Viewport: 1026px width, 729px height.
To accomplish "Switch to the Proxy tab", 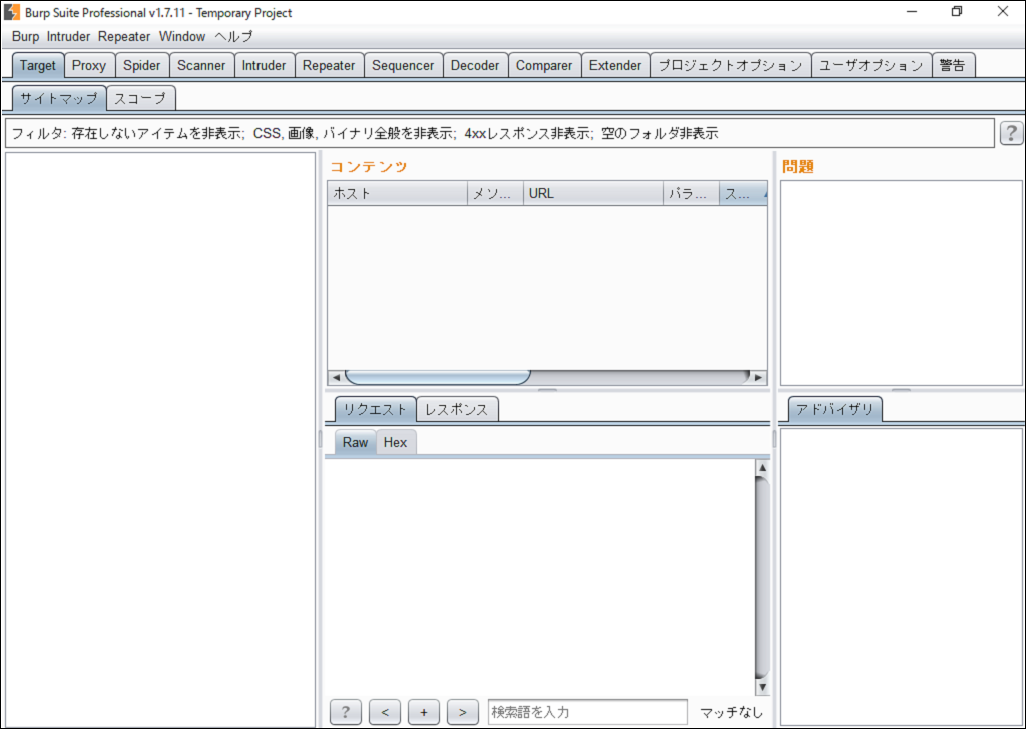I will click(89, 65).
